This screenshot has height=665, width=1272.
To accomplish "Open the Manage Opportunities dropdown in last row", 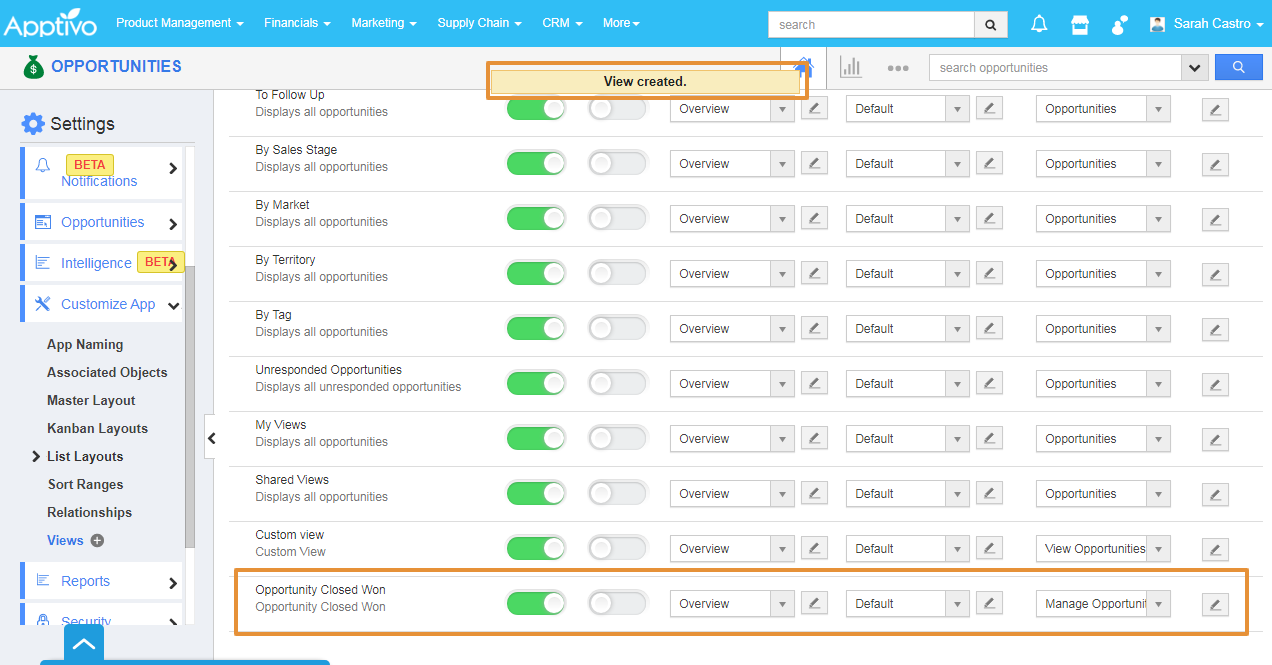I will point(1103,604).
